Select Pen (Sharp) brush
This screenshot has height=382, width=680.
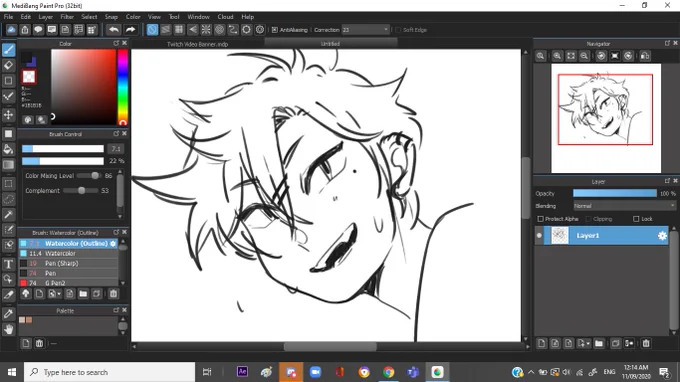(x=68, y=263)
